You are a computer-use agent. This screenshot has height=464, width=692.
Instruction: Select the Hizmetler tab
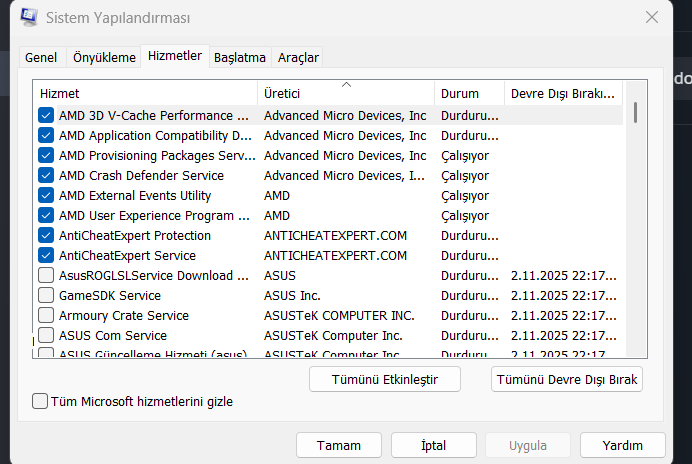pyautogui.click(x=175, y=56)
